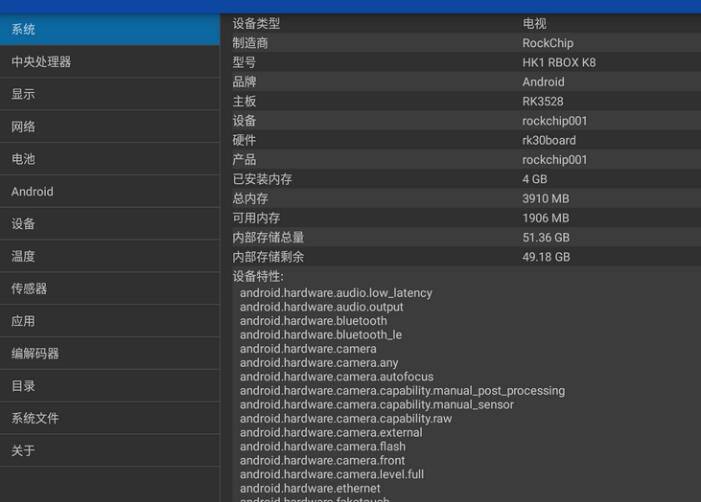This screenshot has height=502, width=701.
Task: Click android.hardware.camera.external entry
Action: click(x=331, y=433)
